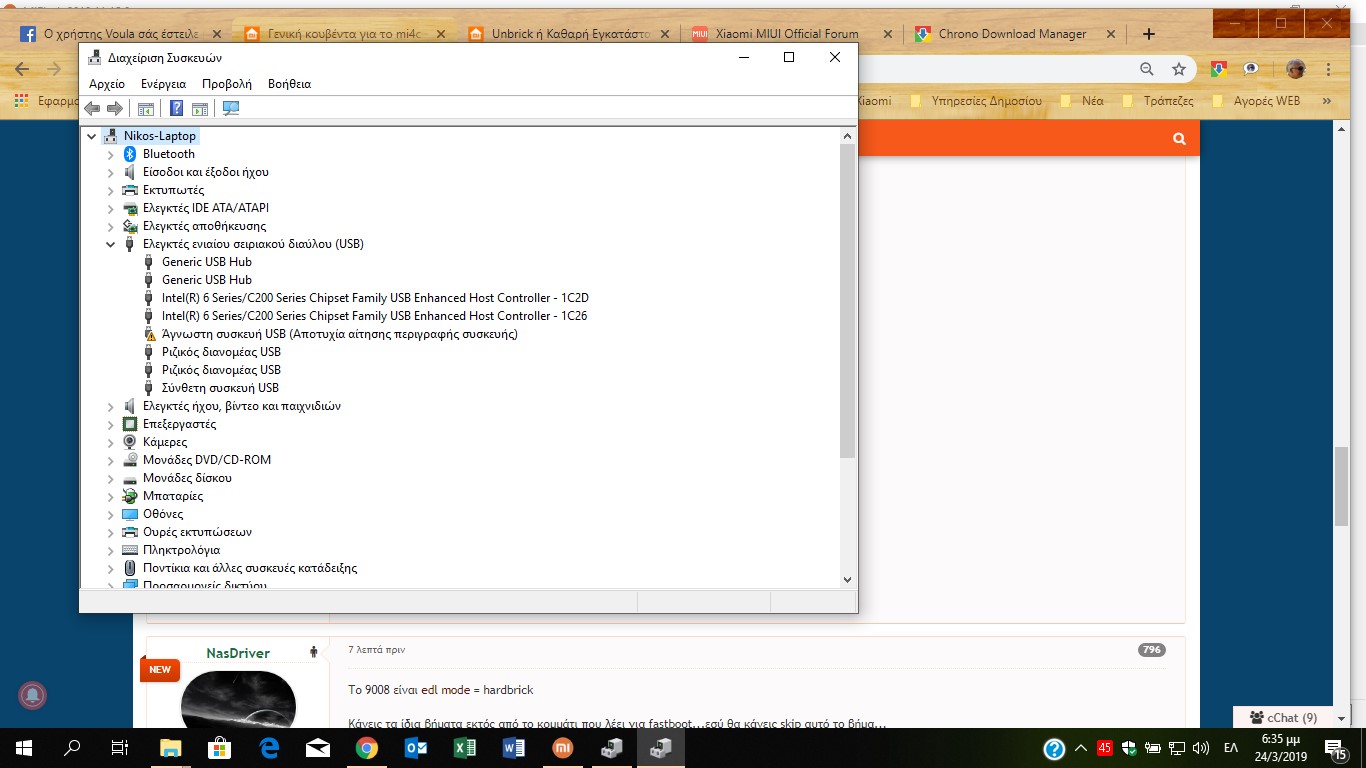This screenshot has height=768, width=1366.
Task: Open the Υπηρεσίες Δημοσίου bookmark folder
Action: (x=977, y=101)
